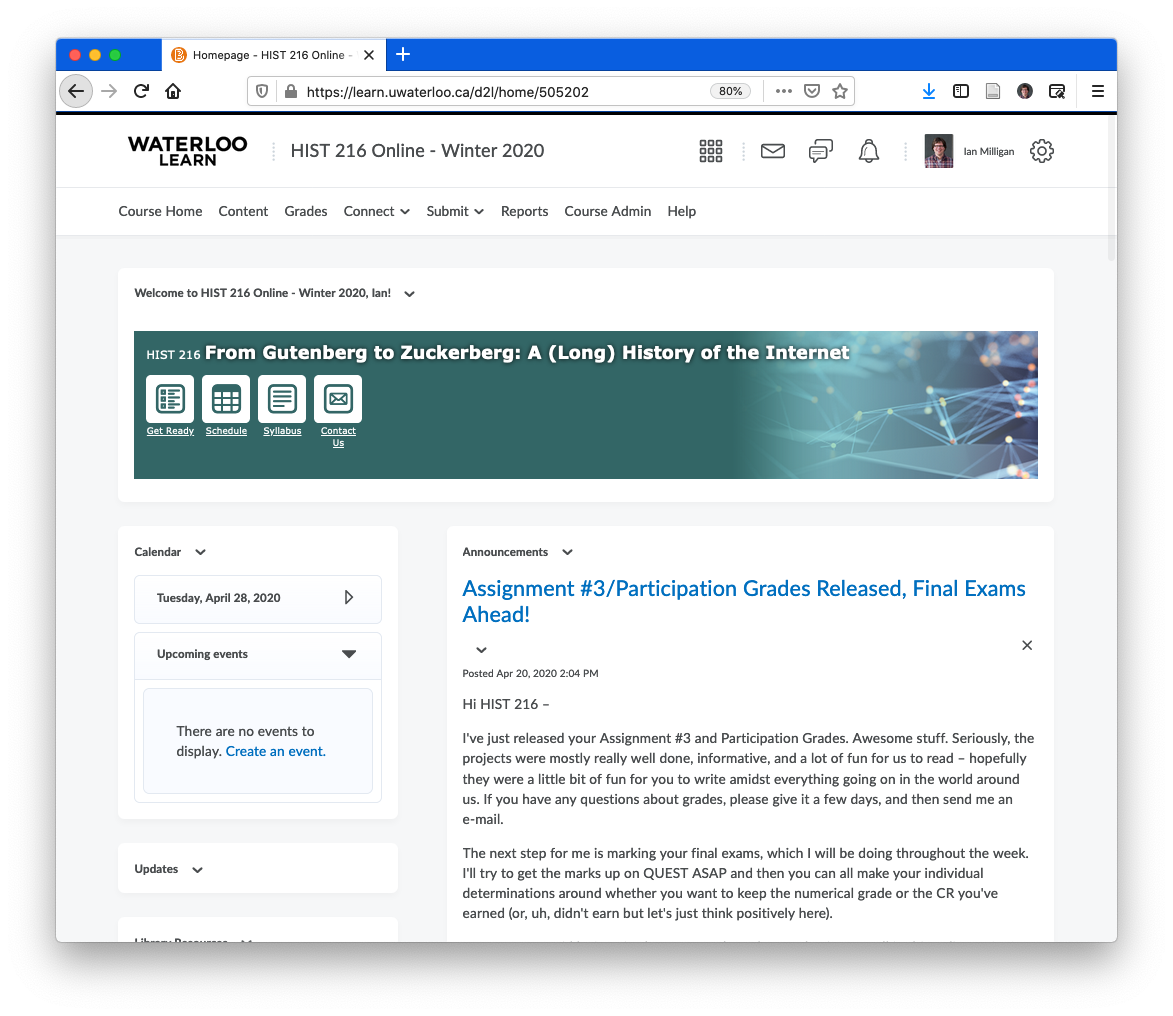Click the tracking protection shield icon

pyautogui.click(x=262, y=91)
